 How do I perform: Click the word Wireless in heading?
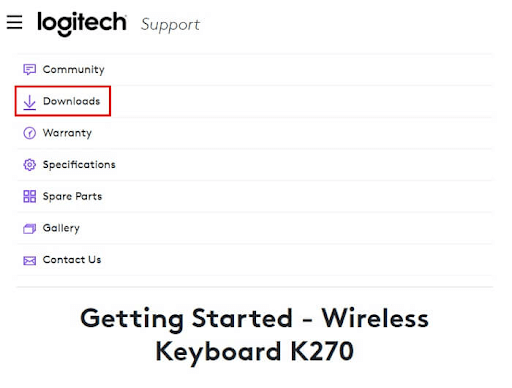coord(375,318)
